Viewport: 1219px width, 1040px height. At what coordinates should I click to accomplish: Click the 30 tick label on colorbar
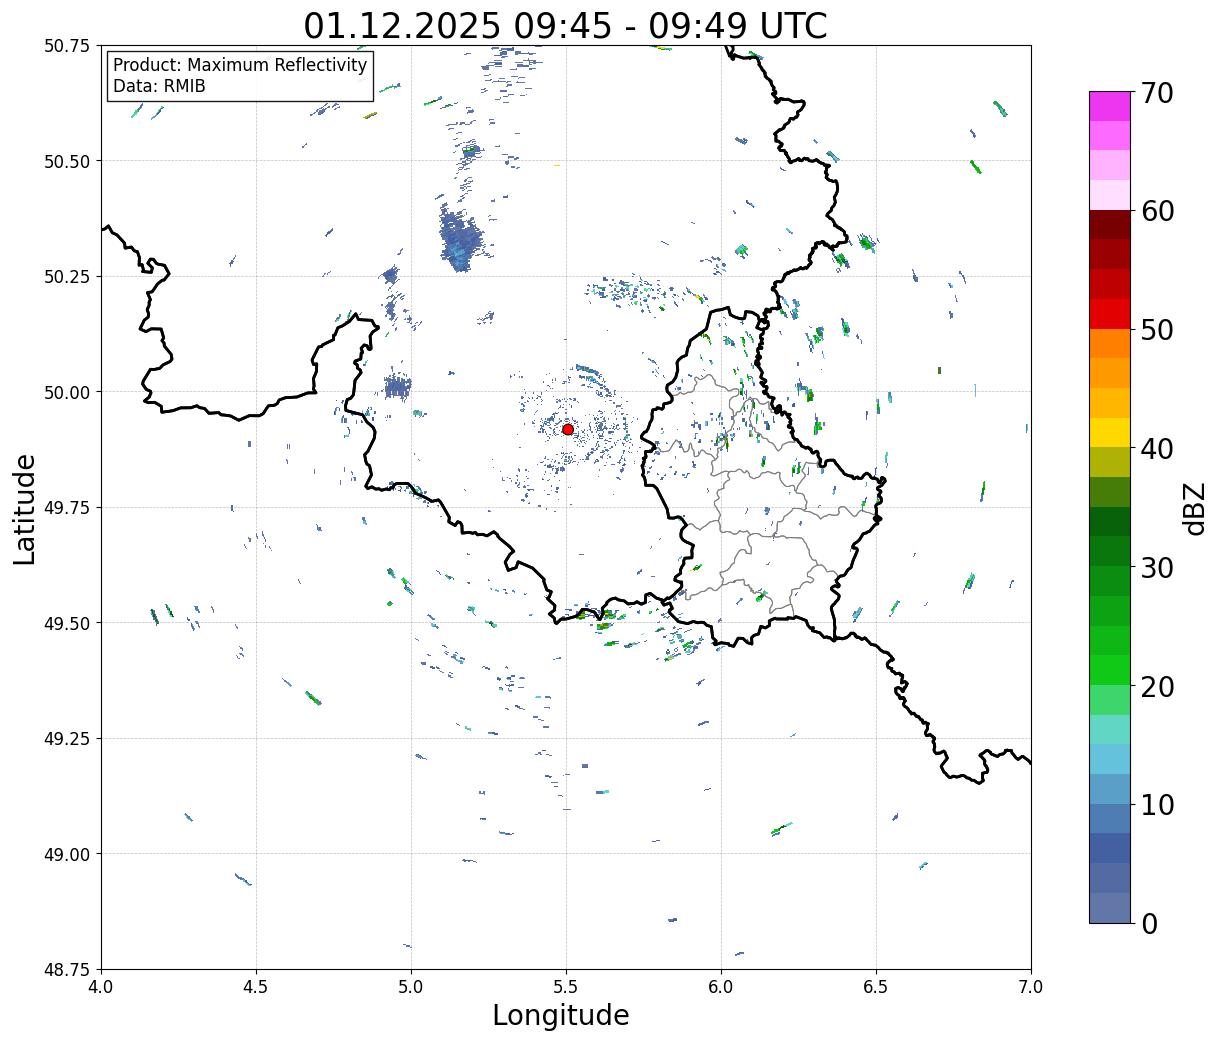coord(1156,567)
